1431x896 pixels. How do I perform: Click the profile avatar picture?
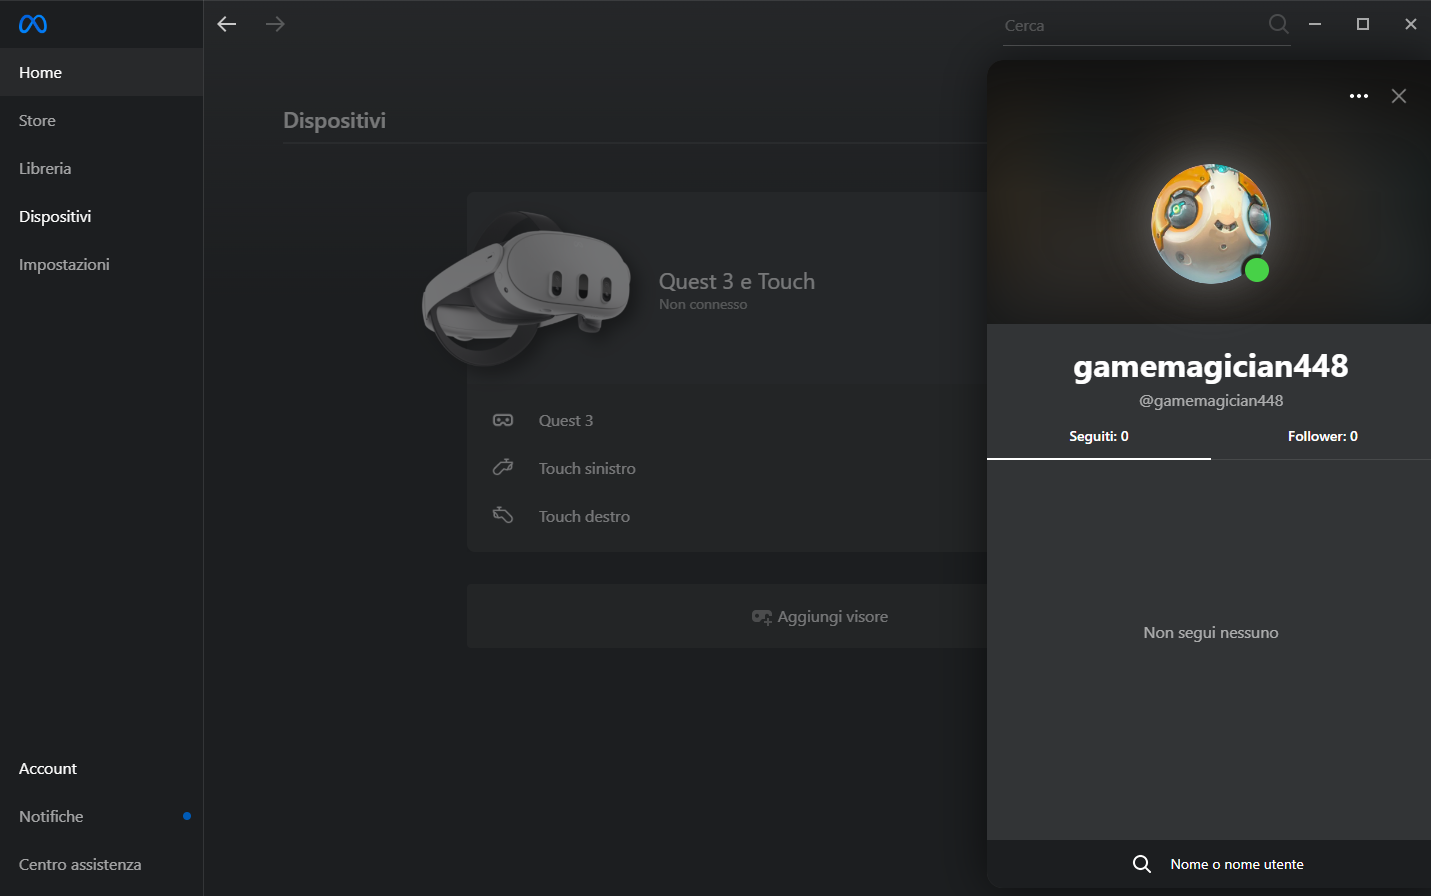tap(1211, 224)
